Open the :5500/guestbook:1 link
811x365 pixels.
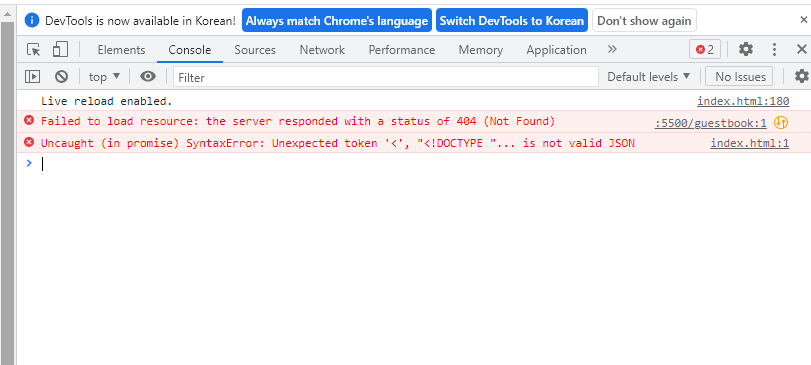(710, 123)
